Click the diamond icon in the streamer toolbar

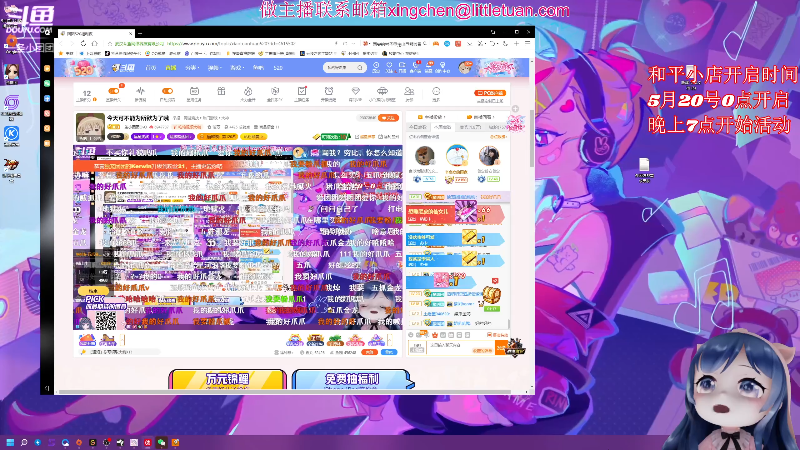(x=356, y=91)
